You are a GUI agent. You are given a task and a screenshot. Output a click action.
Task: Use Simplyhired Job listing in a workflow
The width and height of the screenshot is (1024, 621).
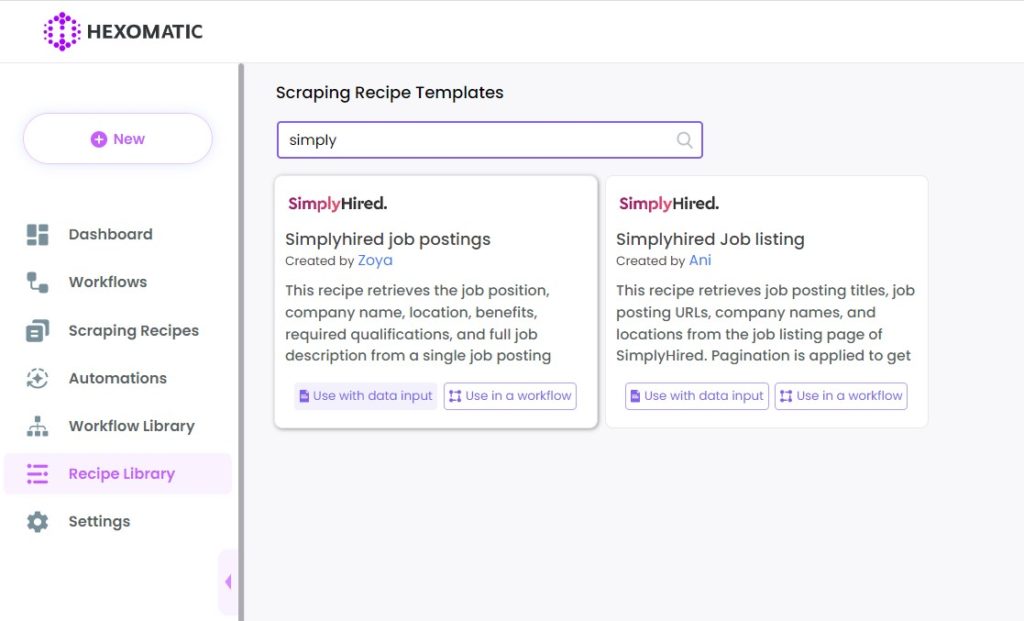click(841, 396)
